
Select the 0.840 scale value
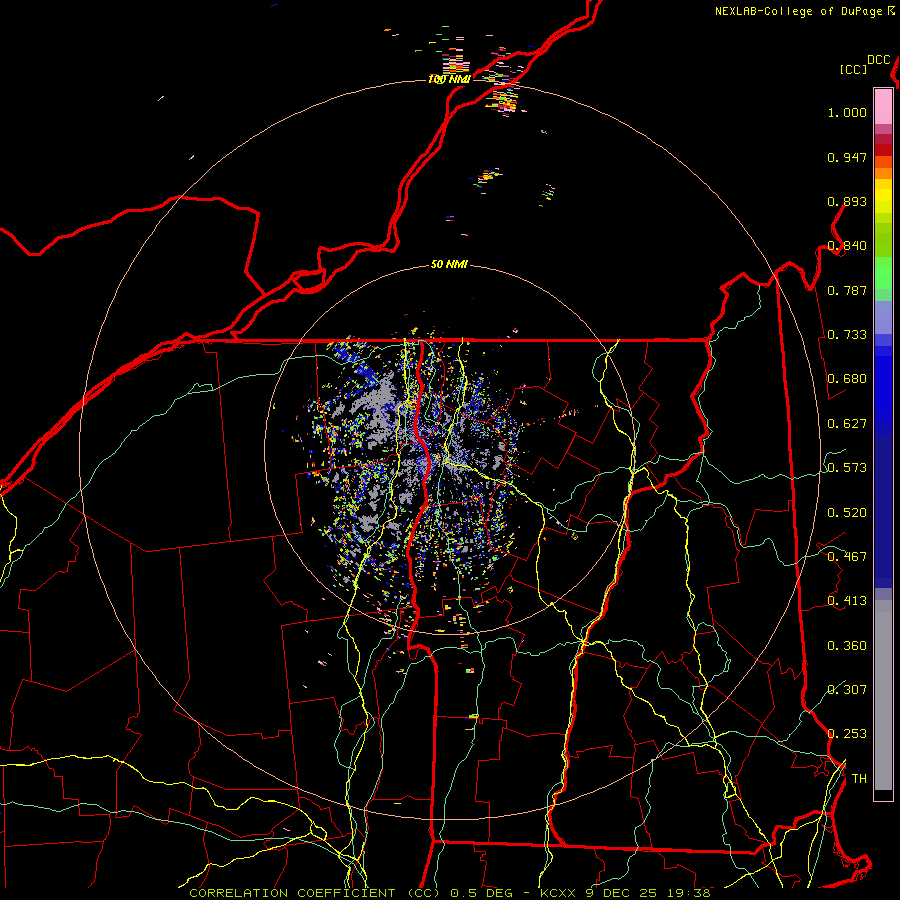tap(847, 246)
